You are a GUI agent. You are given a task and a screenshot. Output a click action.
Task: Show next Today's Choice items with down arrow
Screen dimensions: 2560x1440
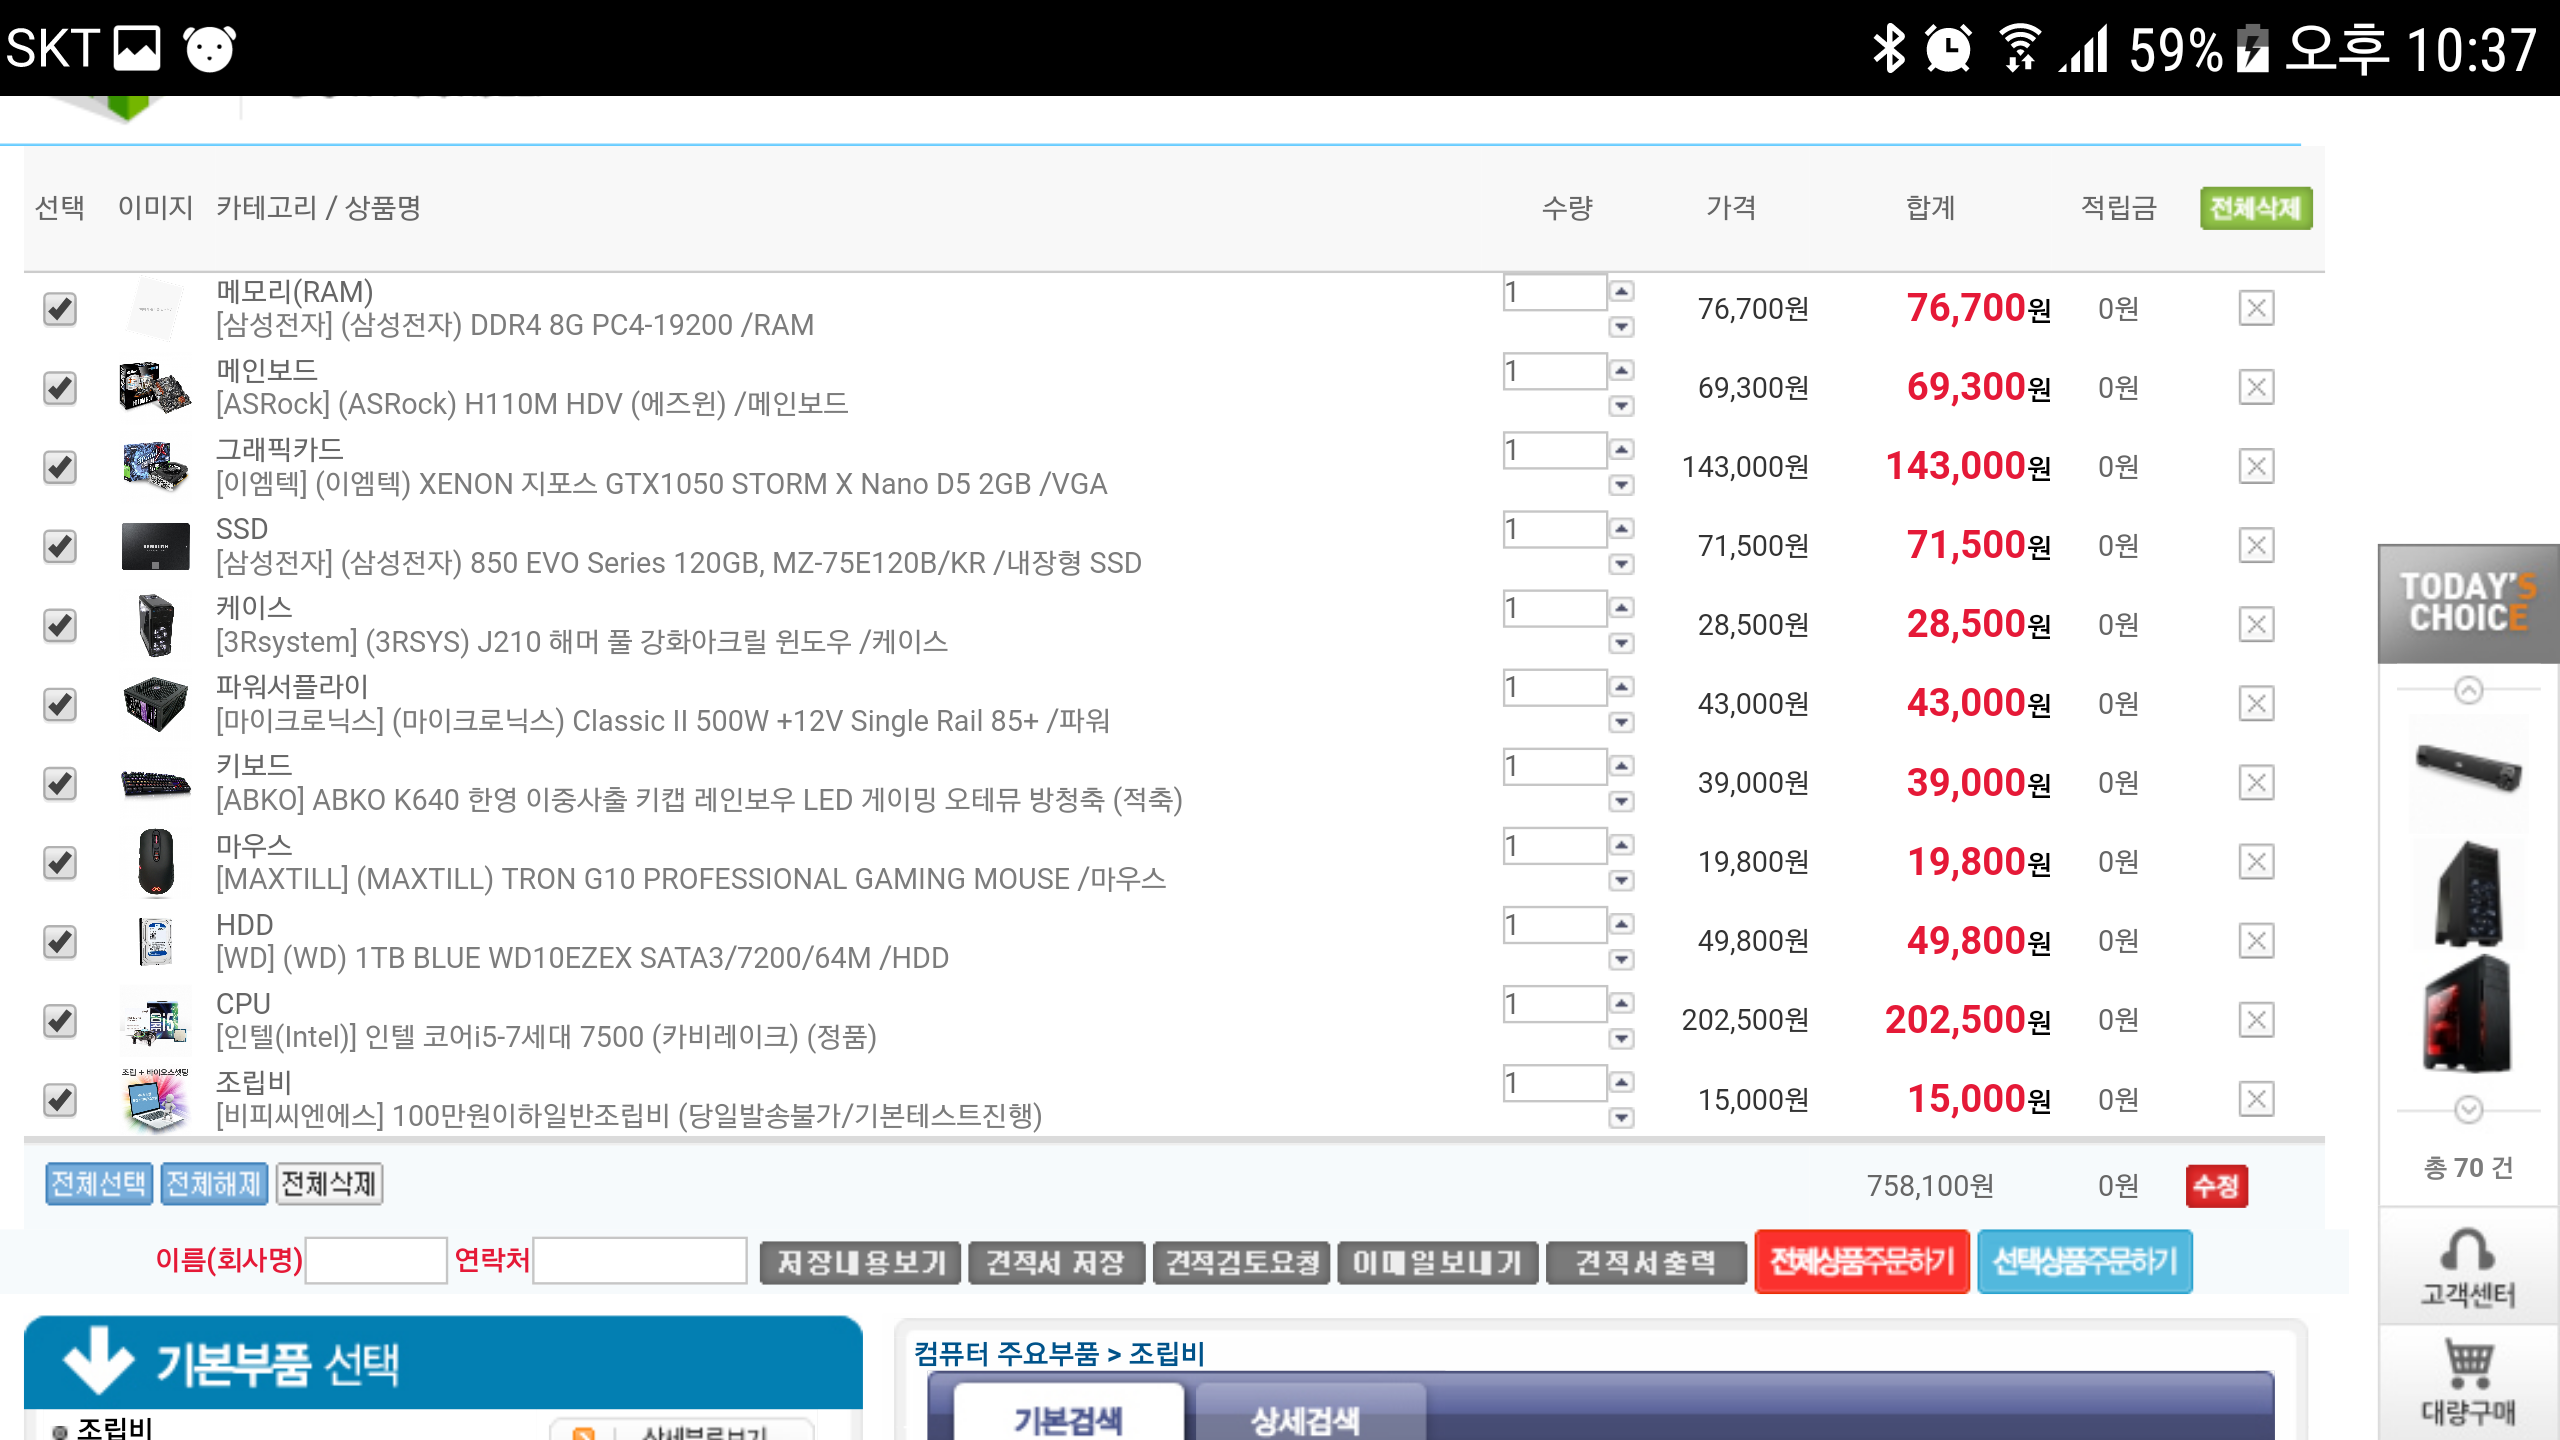pyautogui.click(x=2468, y=1109)
